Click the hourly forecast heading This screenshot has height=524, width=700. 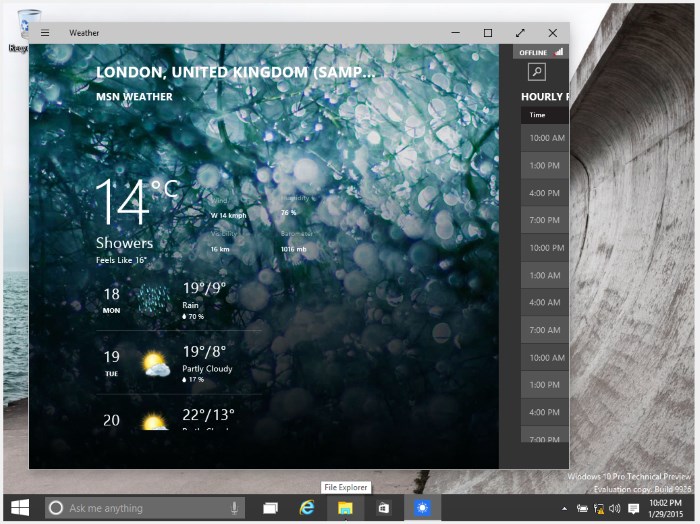tap(545, 97)
